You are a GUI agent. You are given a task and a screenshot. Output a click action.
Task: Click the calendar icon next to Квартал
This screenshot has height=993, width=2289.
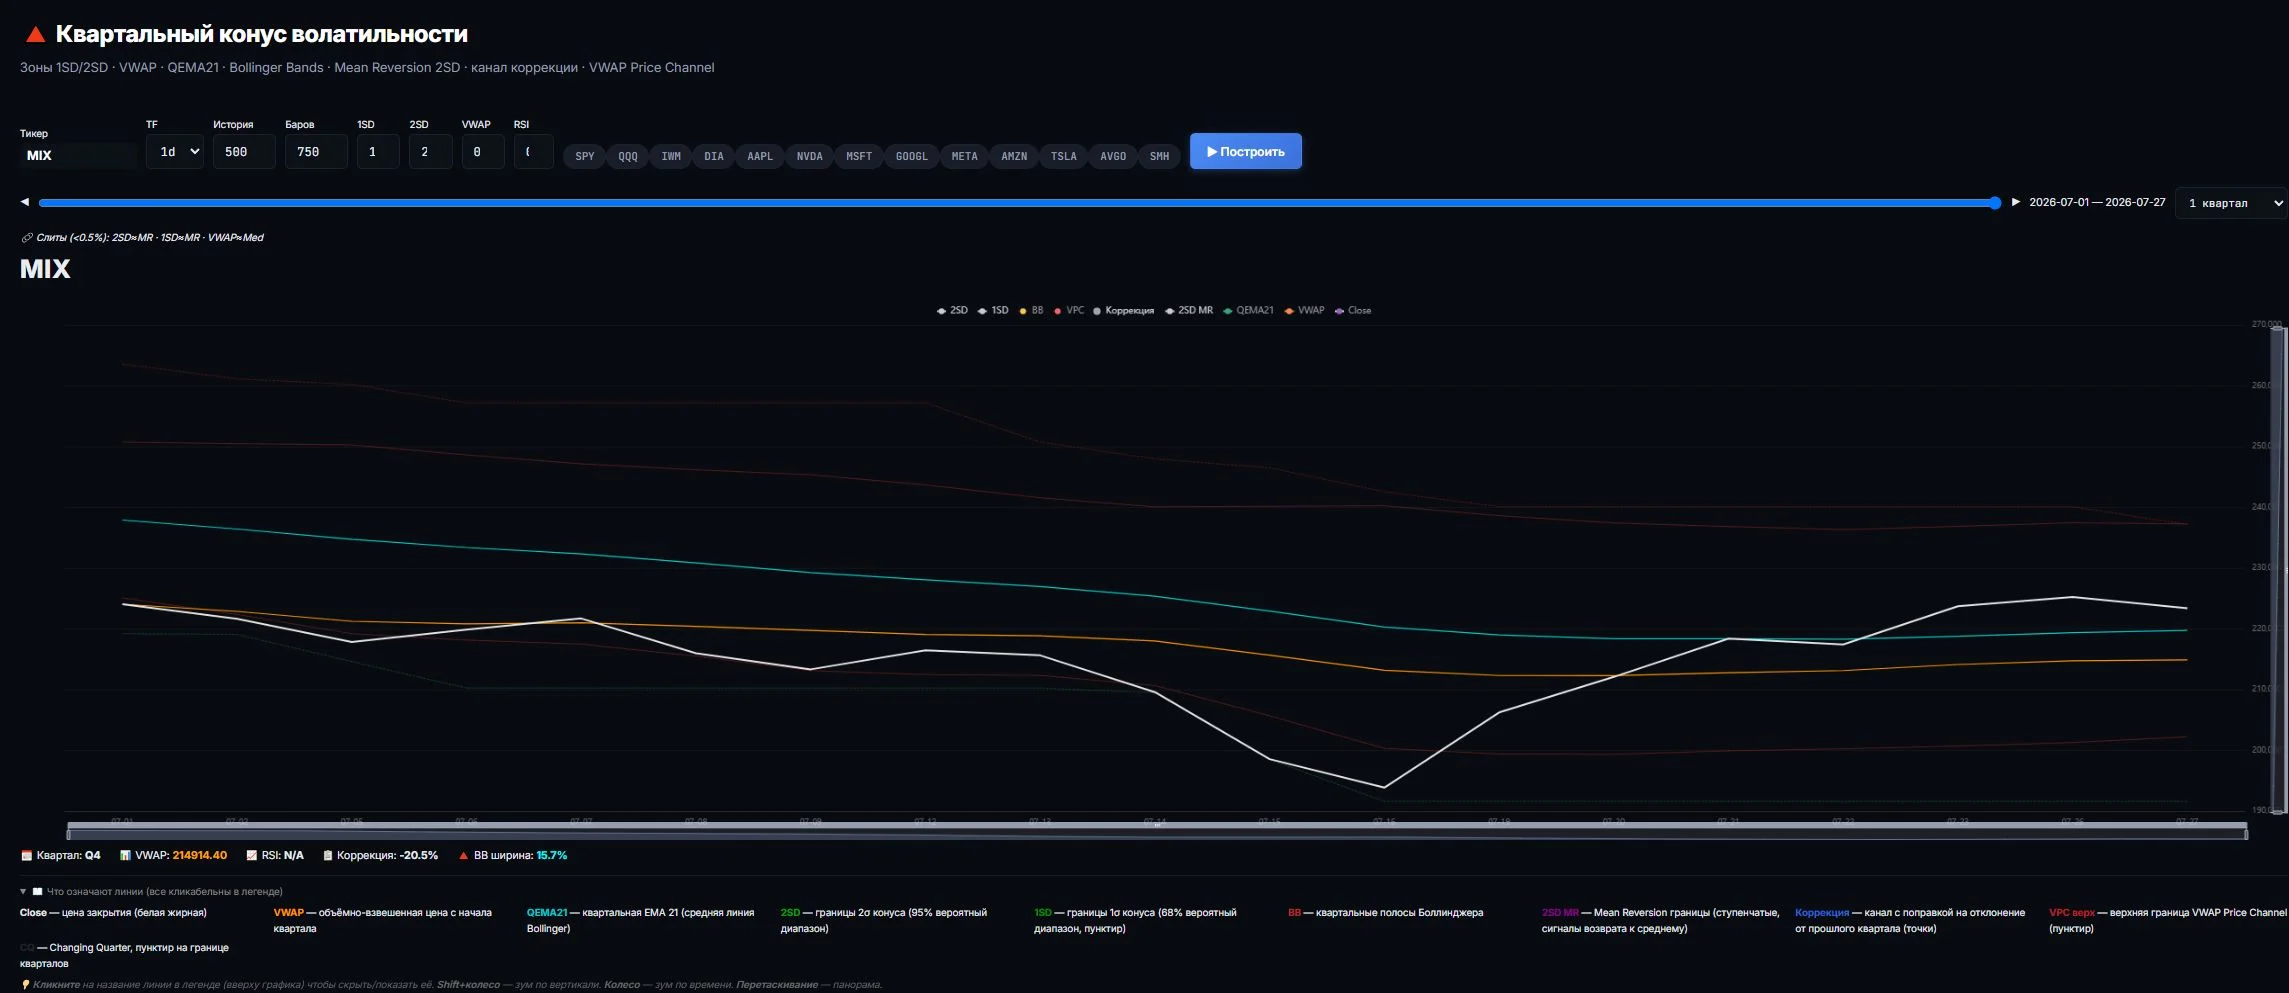27,856
